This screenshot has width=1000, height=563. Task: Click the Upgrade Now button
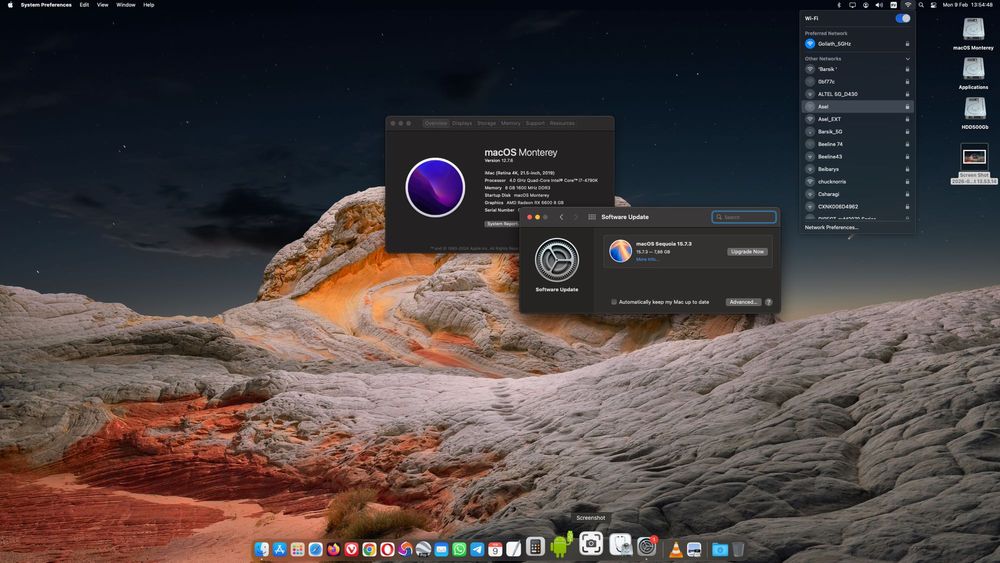pos(747,251)
